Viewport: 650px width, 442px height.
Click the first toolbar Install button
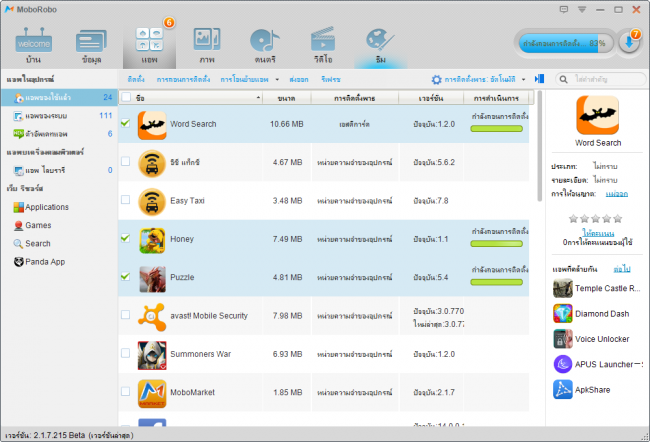tap(136, 79)
